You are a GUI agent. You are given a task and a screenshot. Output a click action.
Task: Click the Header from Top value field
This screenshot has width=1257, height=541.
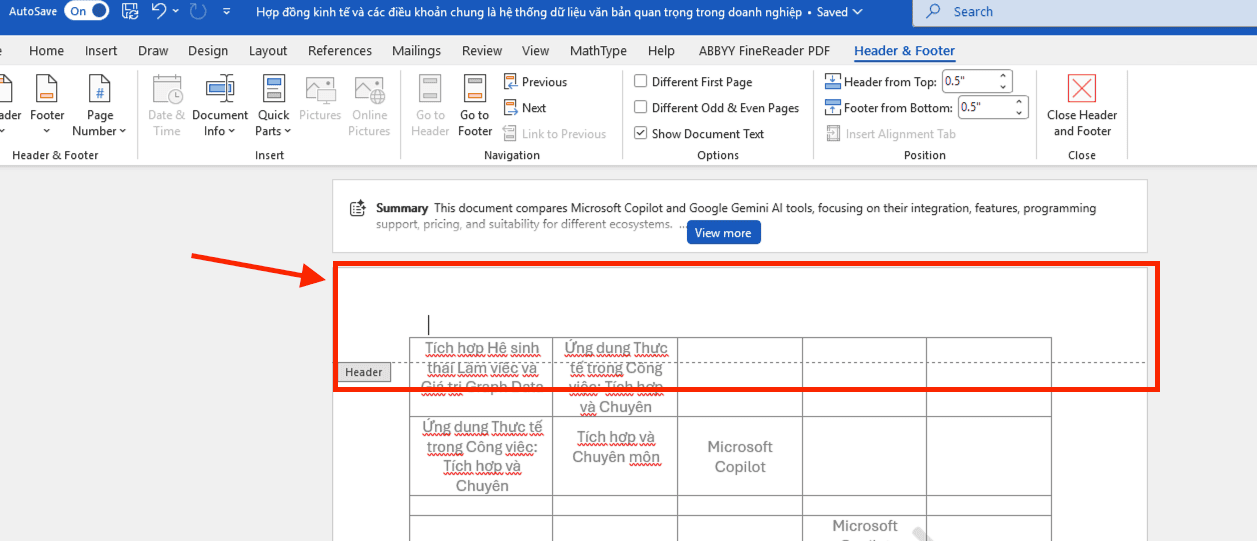[969, 82]
